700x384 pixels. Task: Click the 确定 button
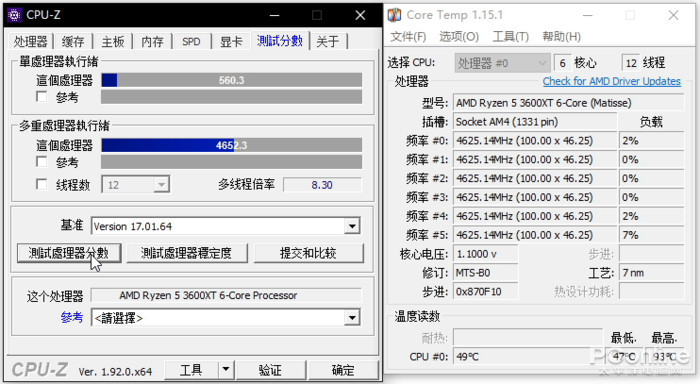tap(343, 370)
